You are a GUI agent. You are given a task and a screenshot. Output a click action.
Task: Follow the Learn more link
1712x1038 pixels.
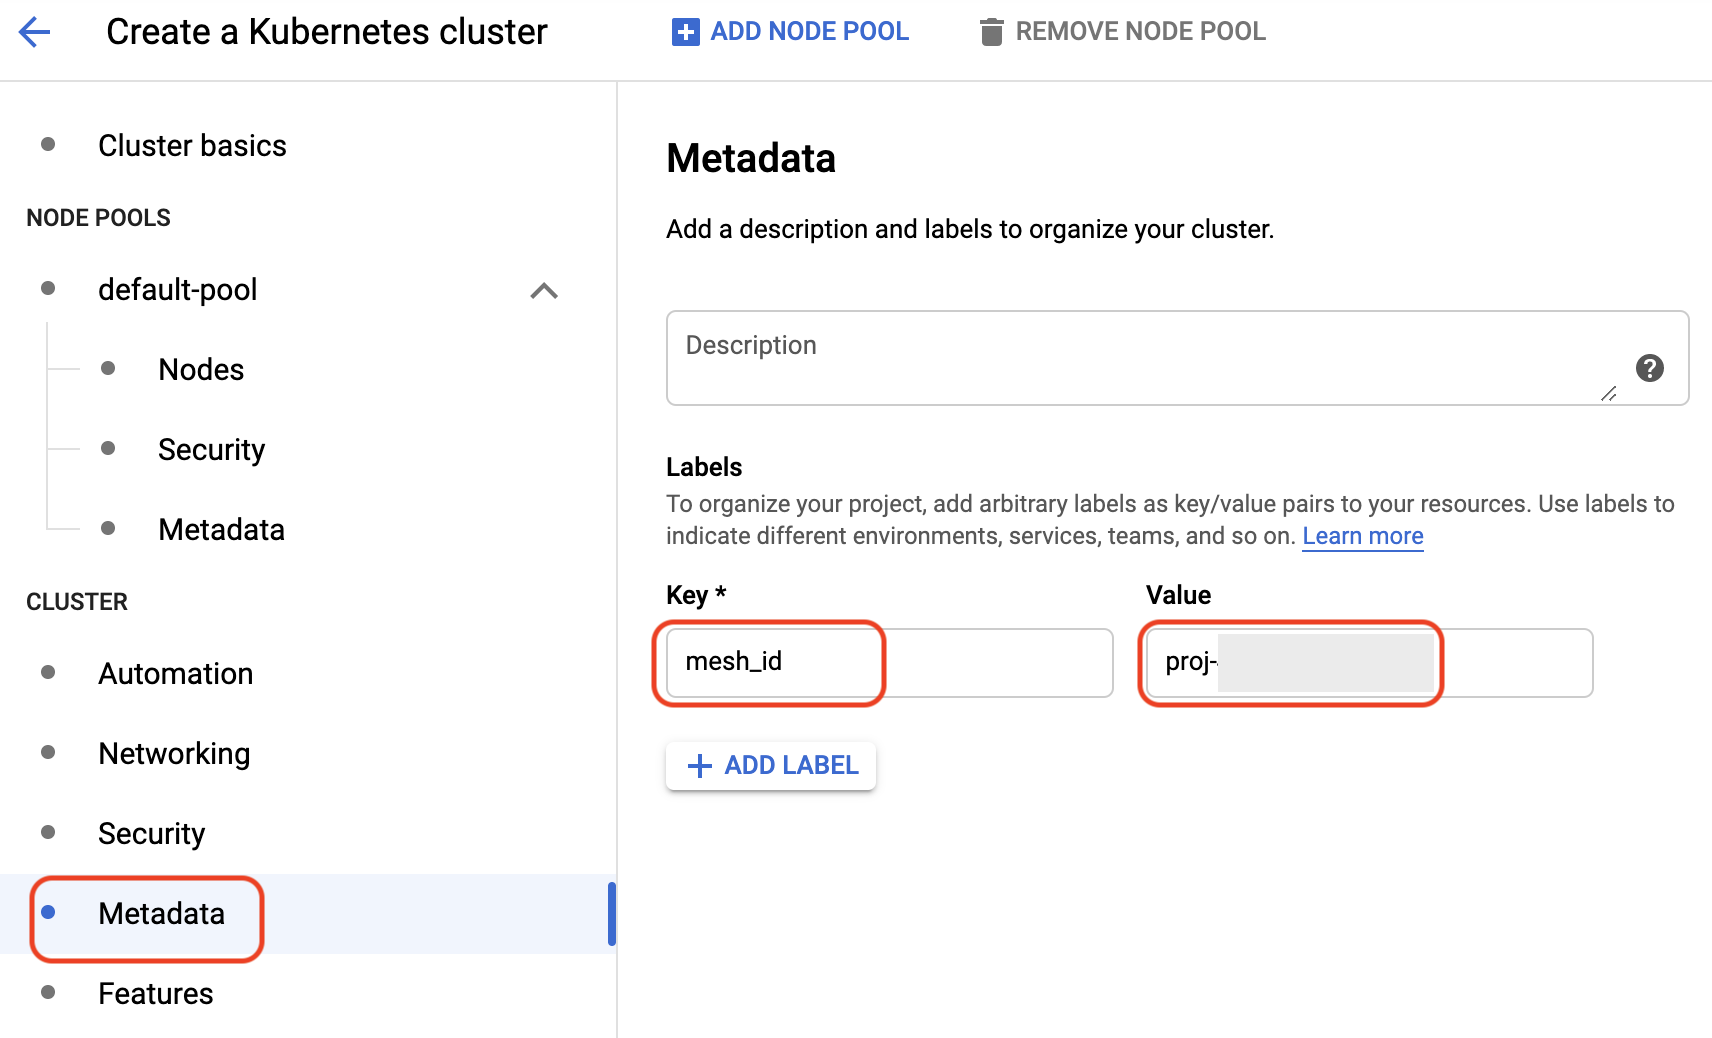[1362, 537]
